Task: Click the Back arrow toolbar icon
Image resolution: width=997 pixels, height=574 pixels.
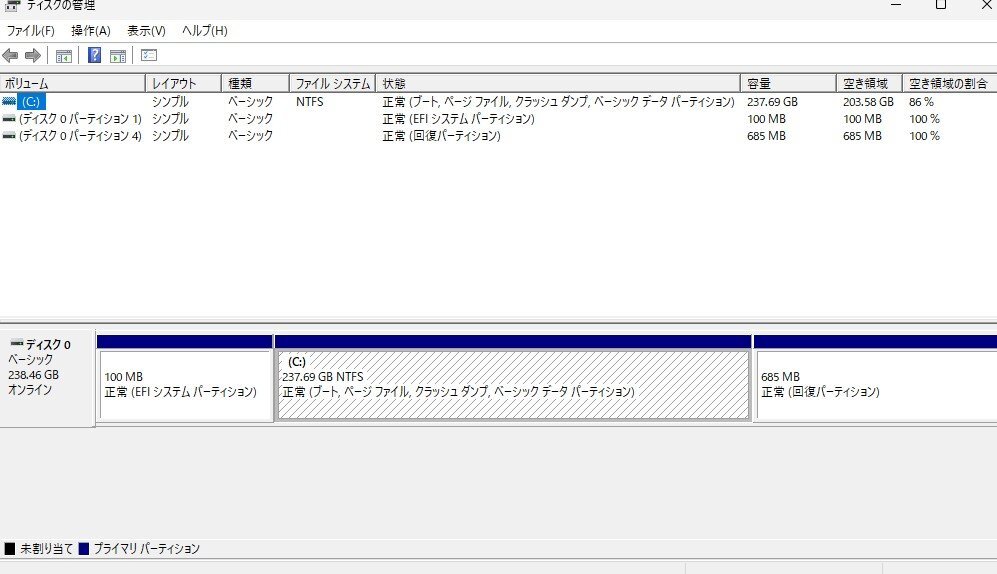Action: tap(10, 55)
